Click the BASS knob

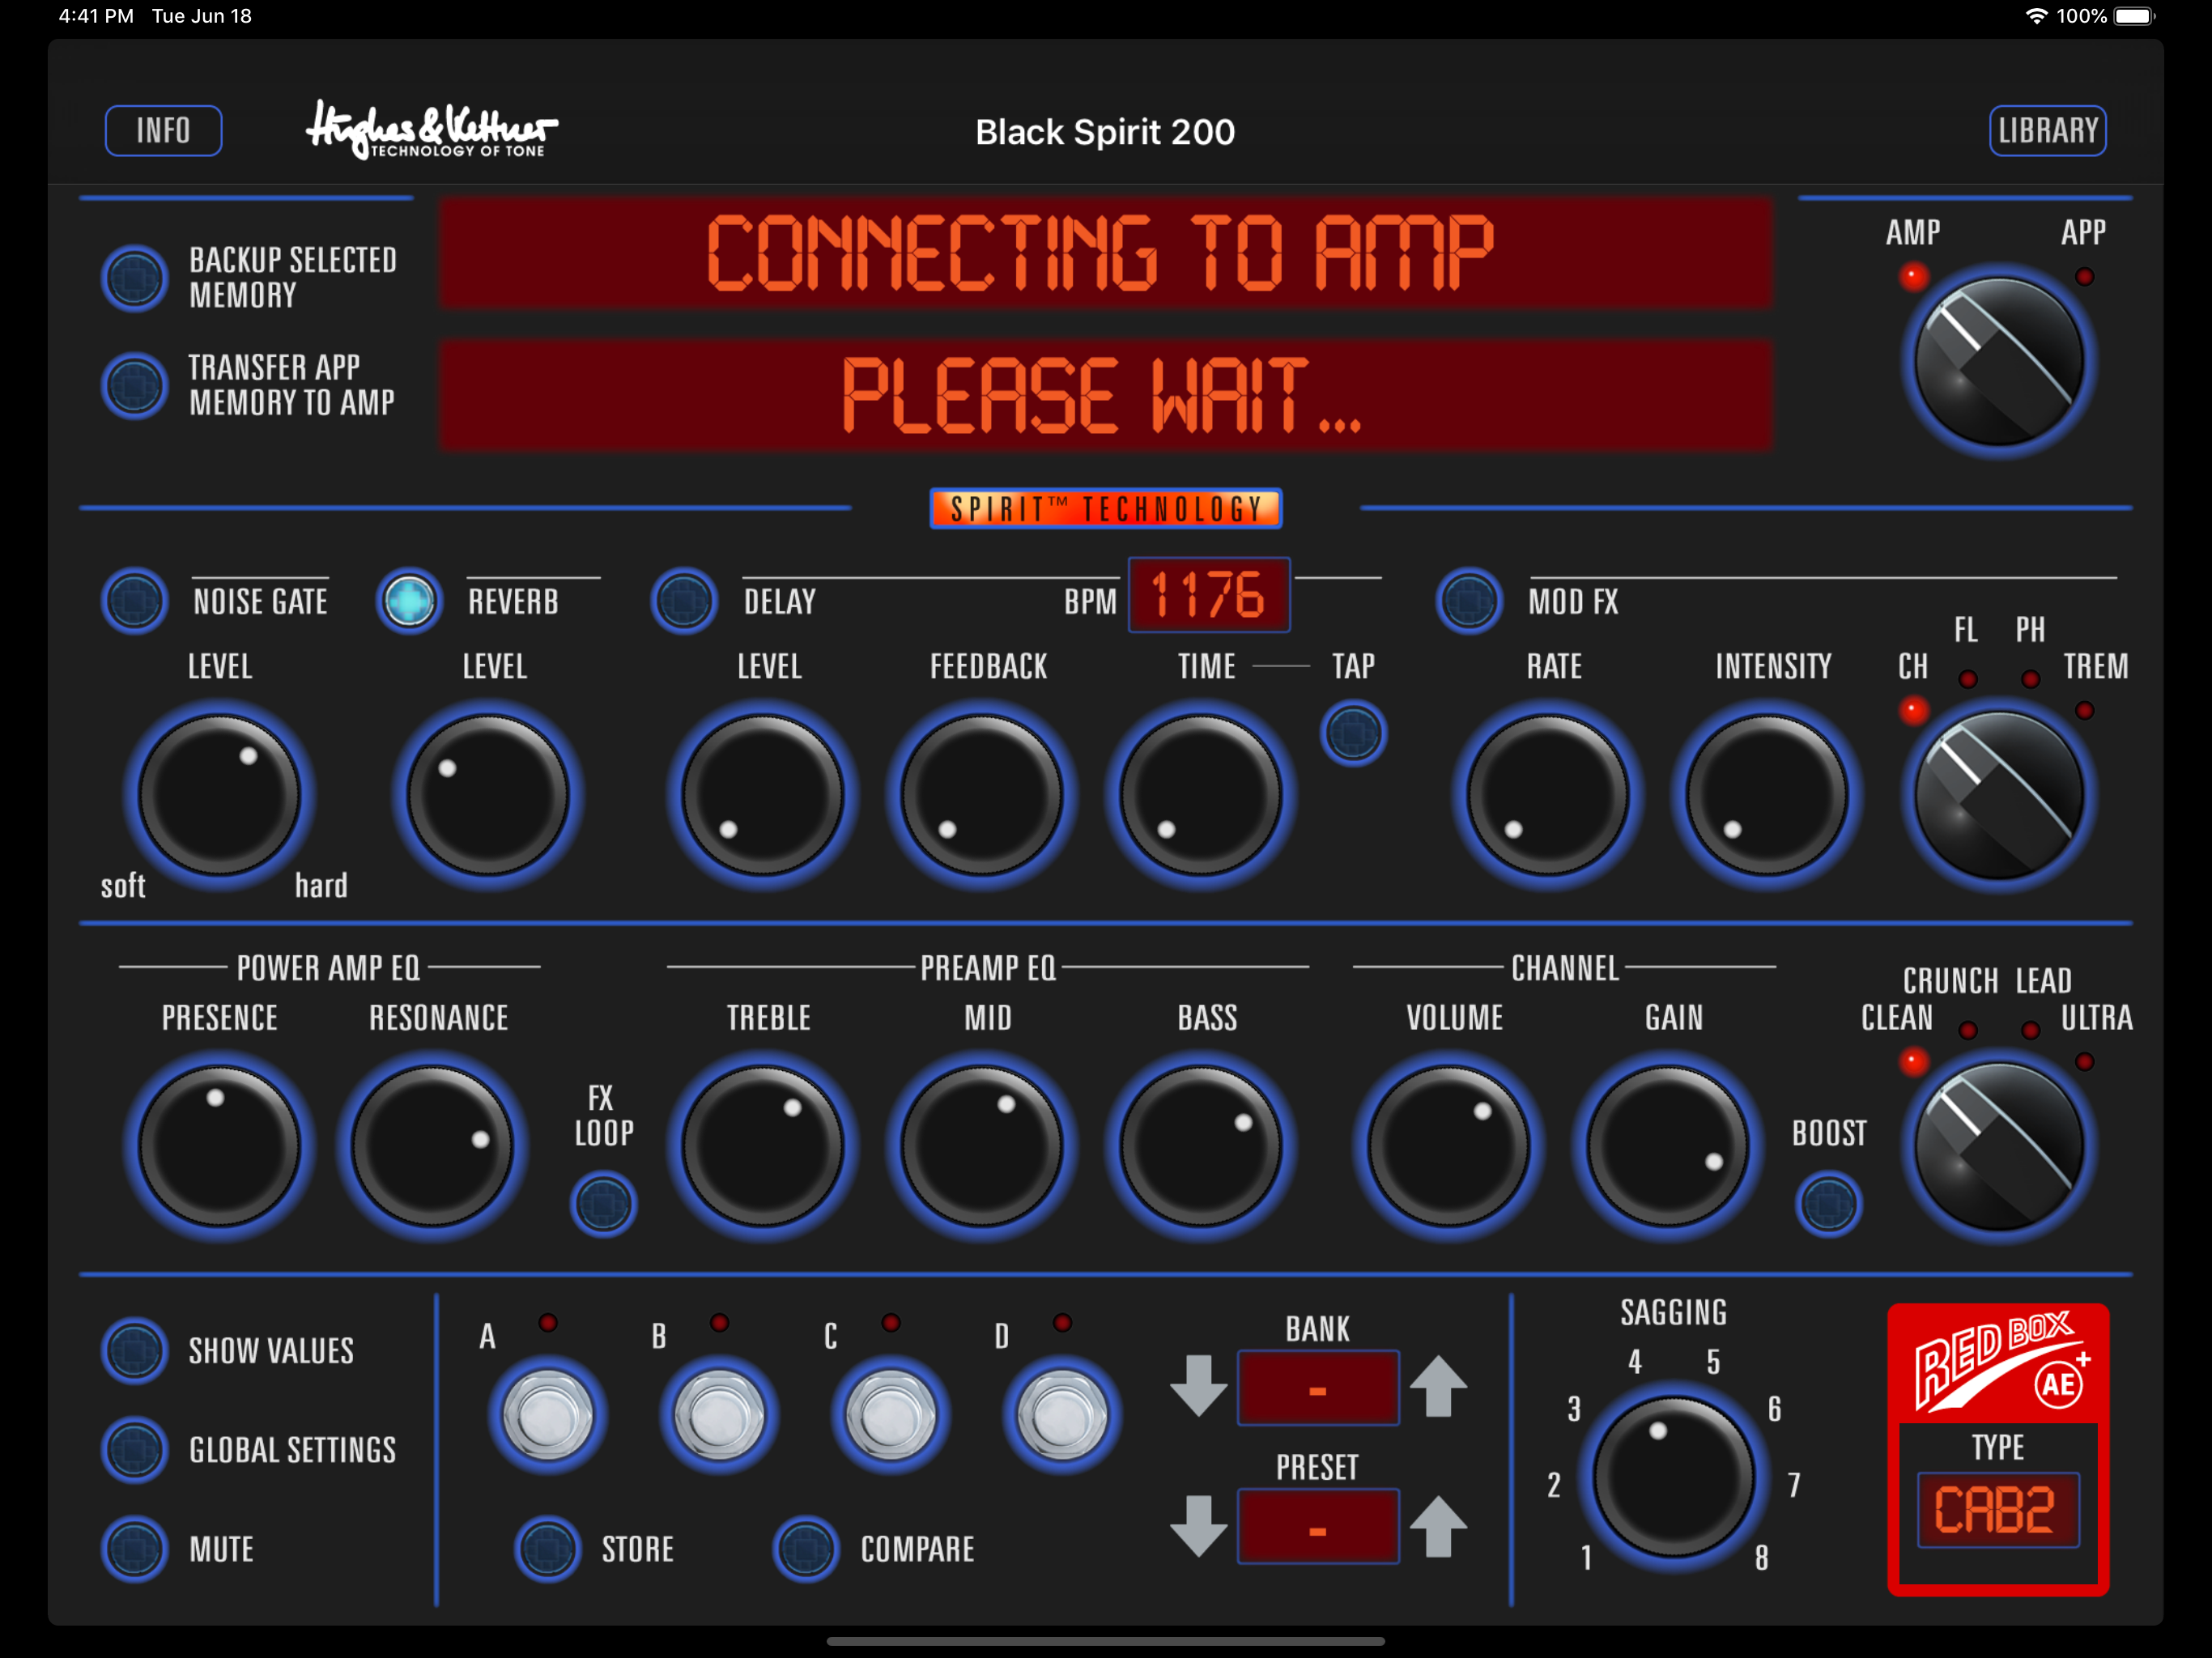pyautogui.click(x=1201, y=1146)
